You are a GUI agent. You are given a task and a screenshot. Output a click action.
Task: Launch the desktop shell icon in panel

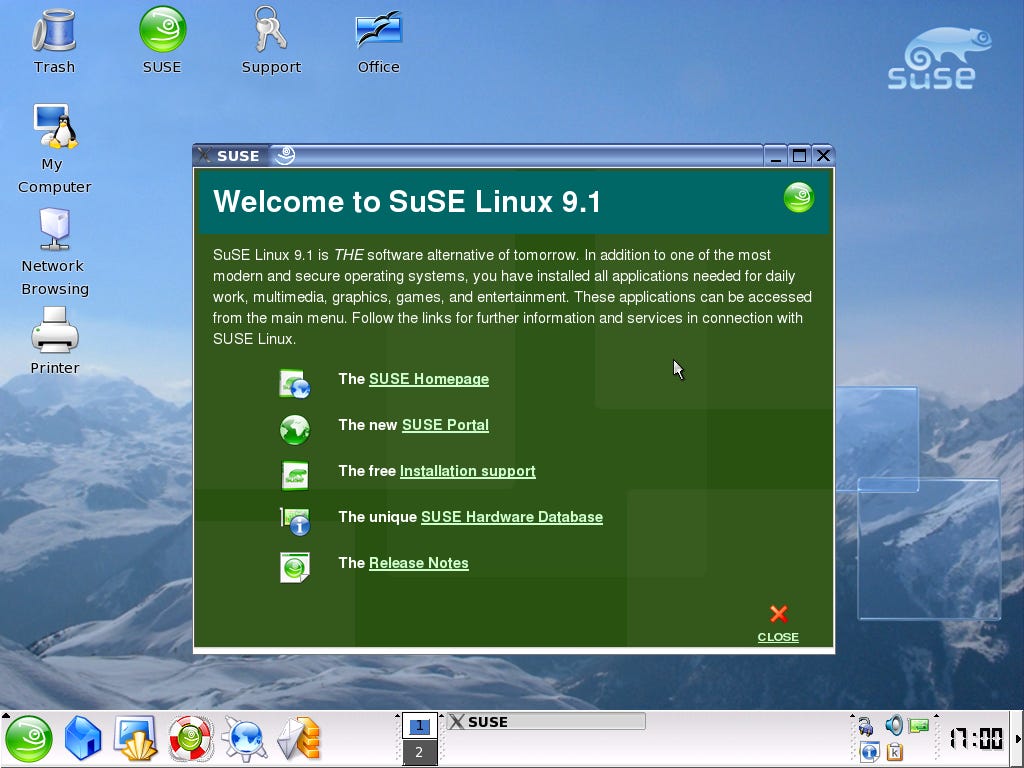point(136,739)
